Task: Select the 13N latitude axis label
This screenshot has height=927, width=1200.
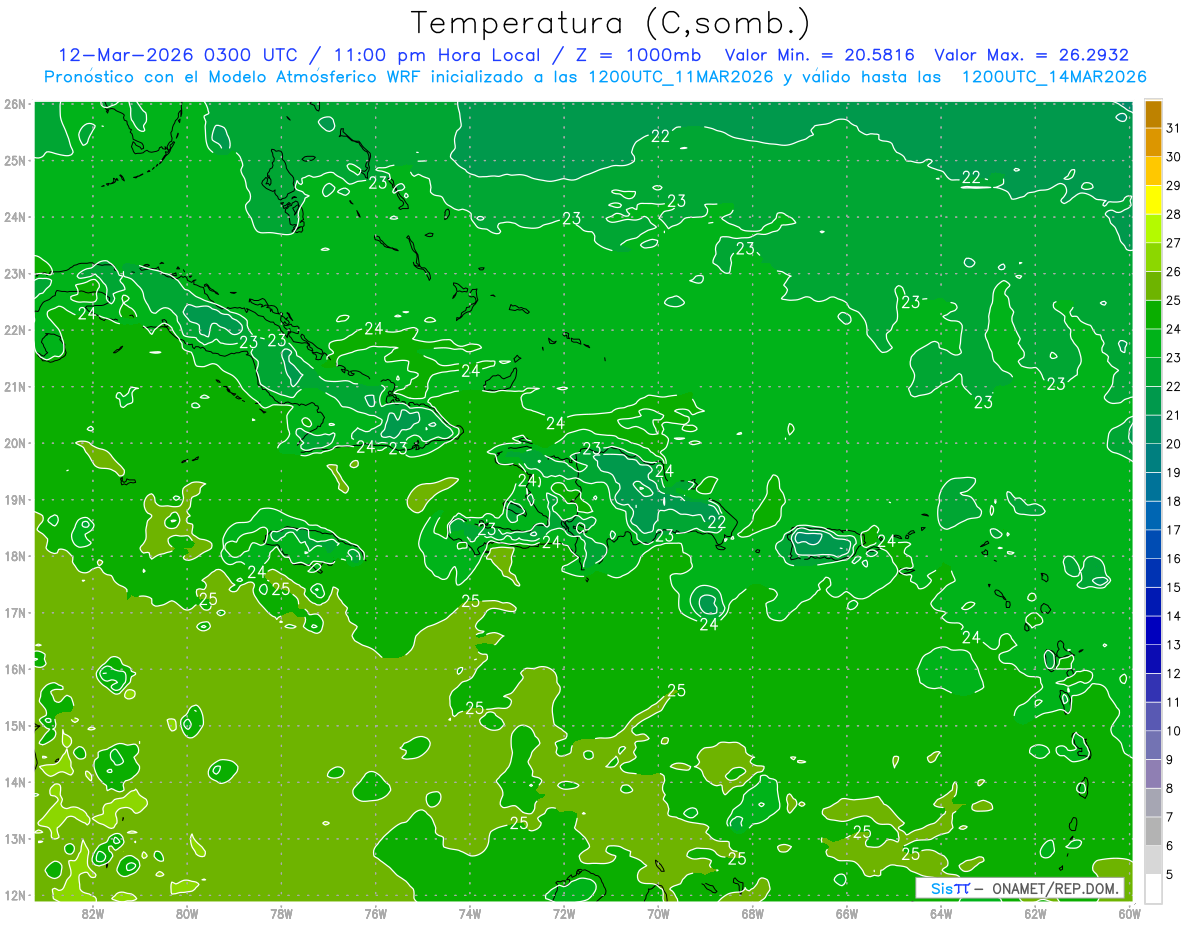Action: pyautogui.click(x=14, y=839)
